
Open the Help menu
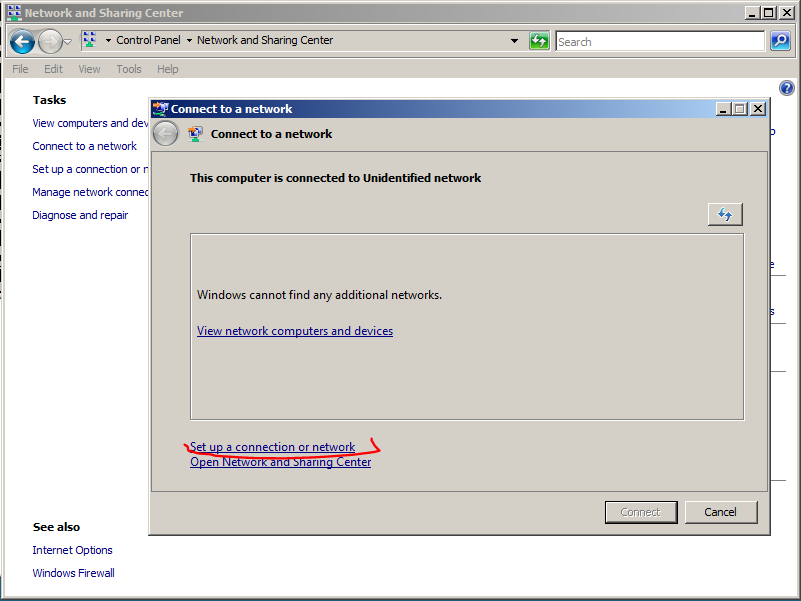pyautogui.click(x=168, y=69)
